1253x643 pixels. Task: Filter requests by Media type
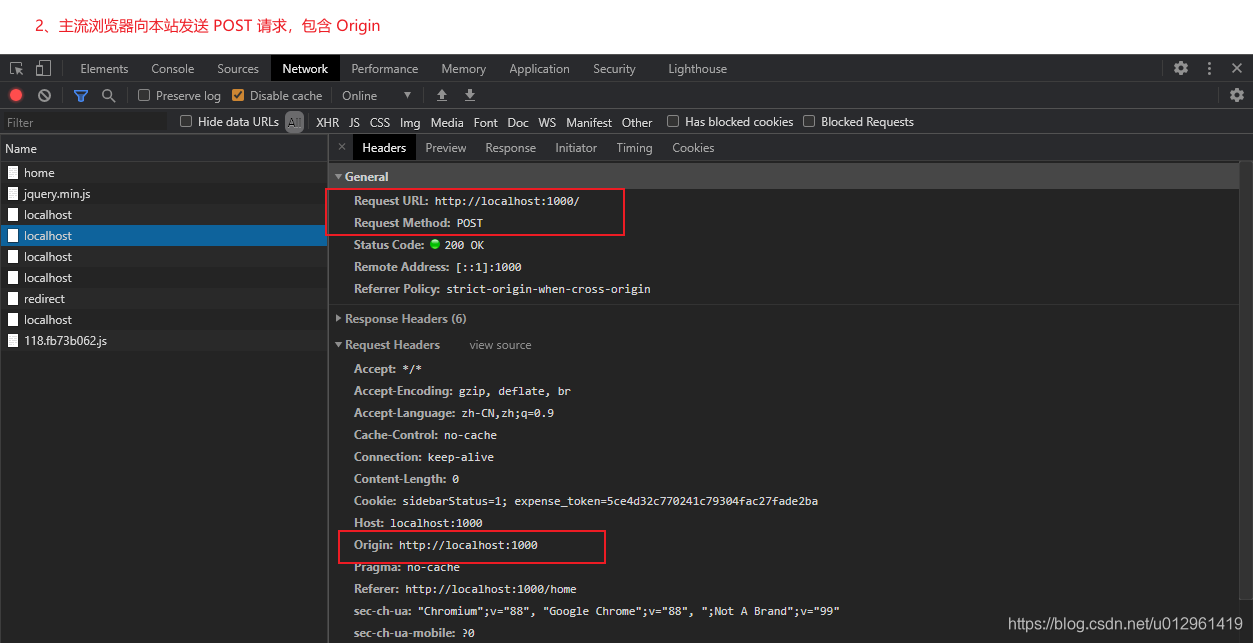[x=447, y=121]
